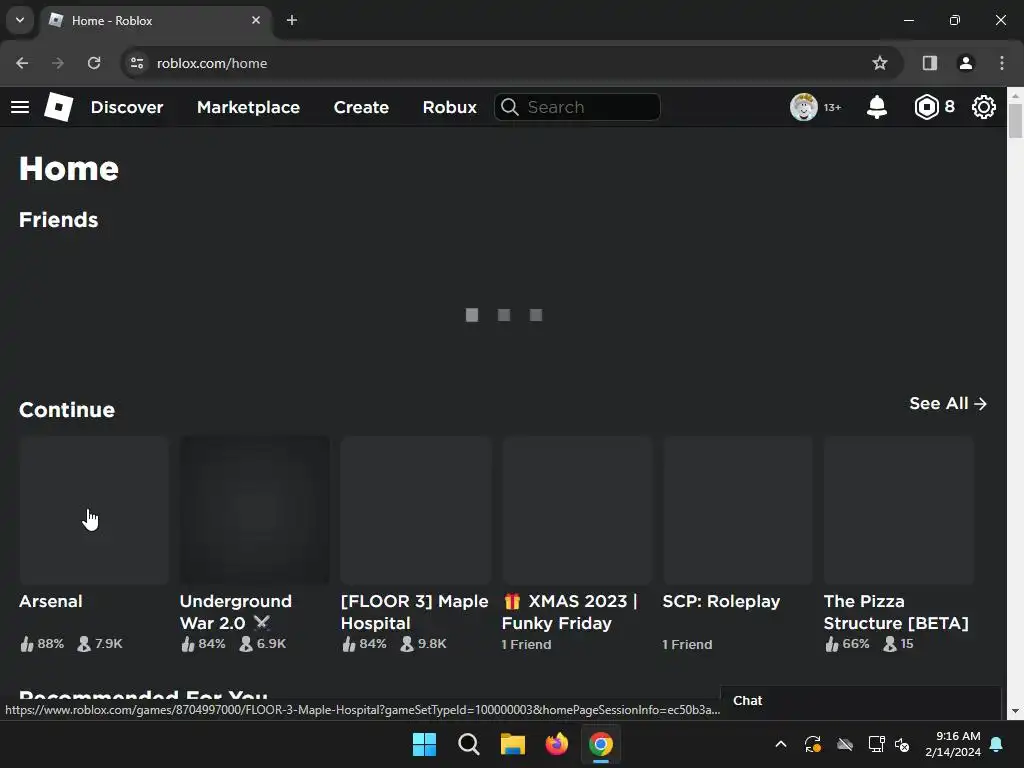The height and width of the screenshot is (768, 1024).
Task: Click the page scrollbar down arrow
Action: pos(1015,711)
